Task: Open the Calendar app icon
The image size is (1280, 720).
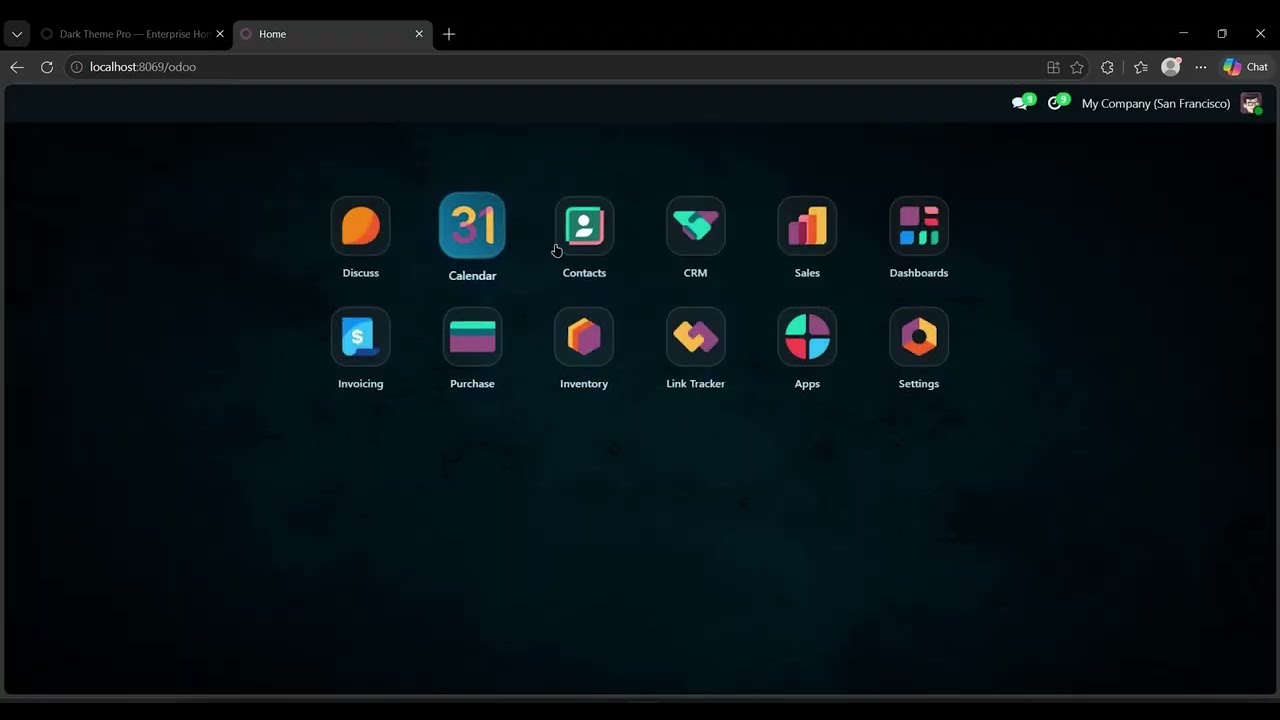Action: coord(472,225)
